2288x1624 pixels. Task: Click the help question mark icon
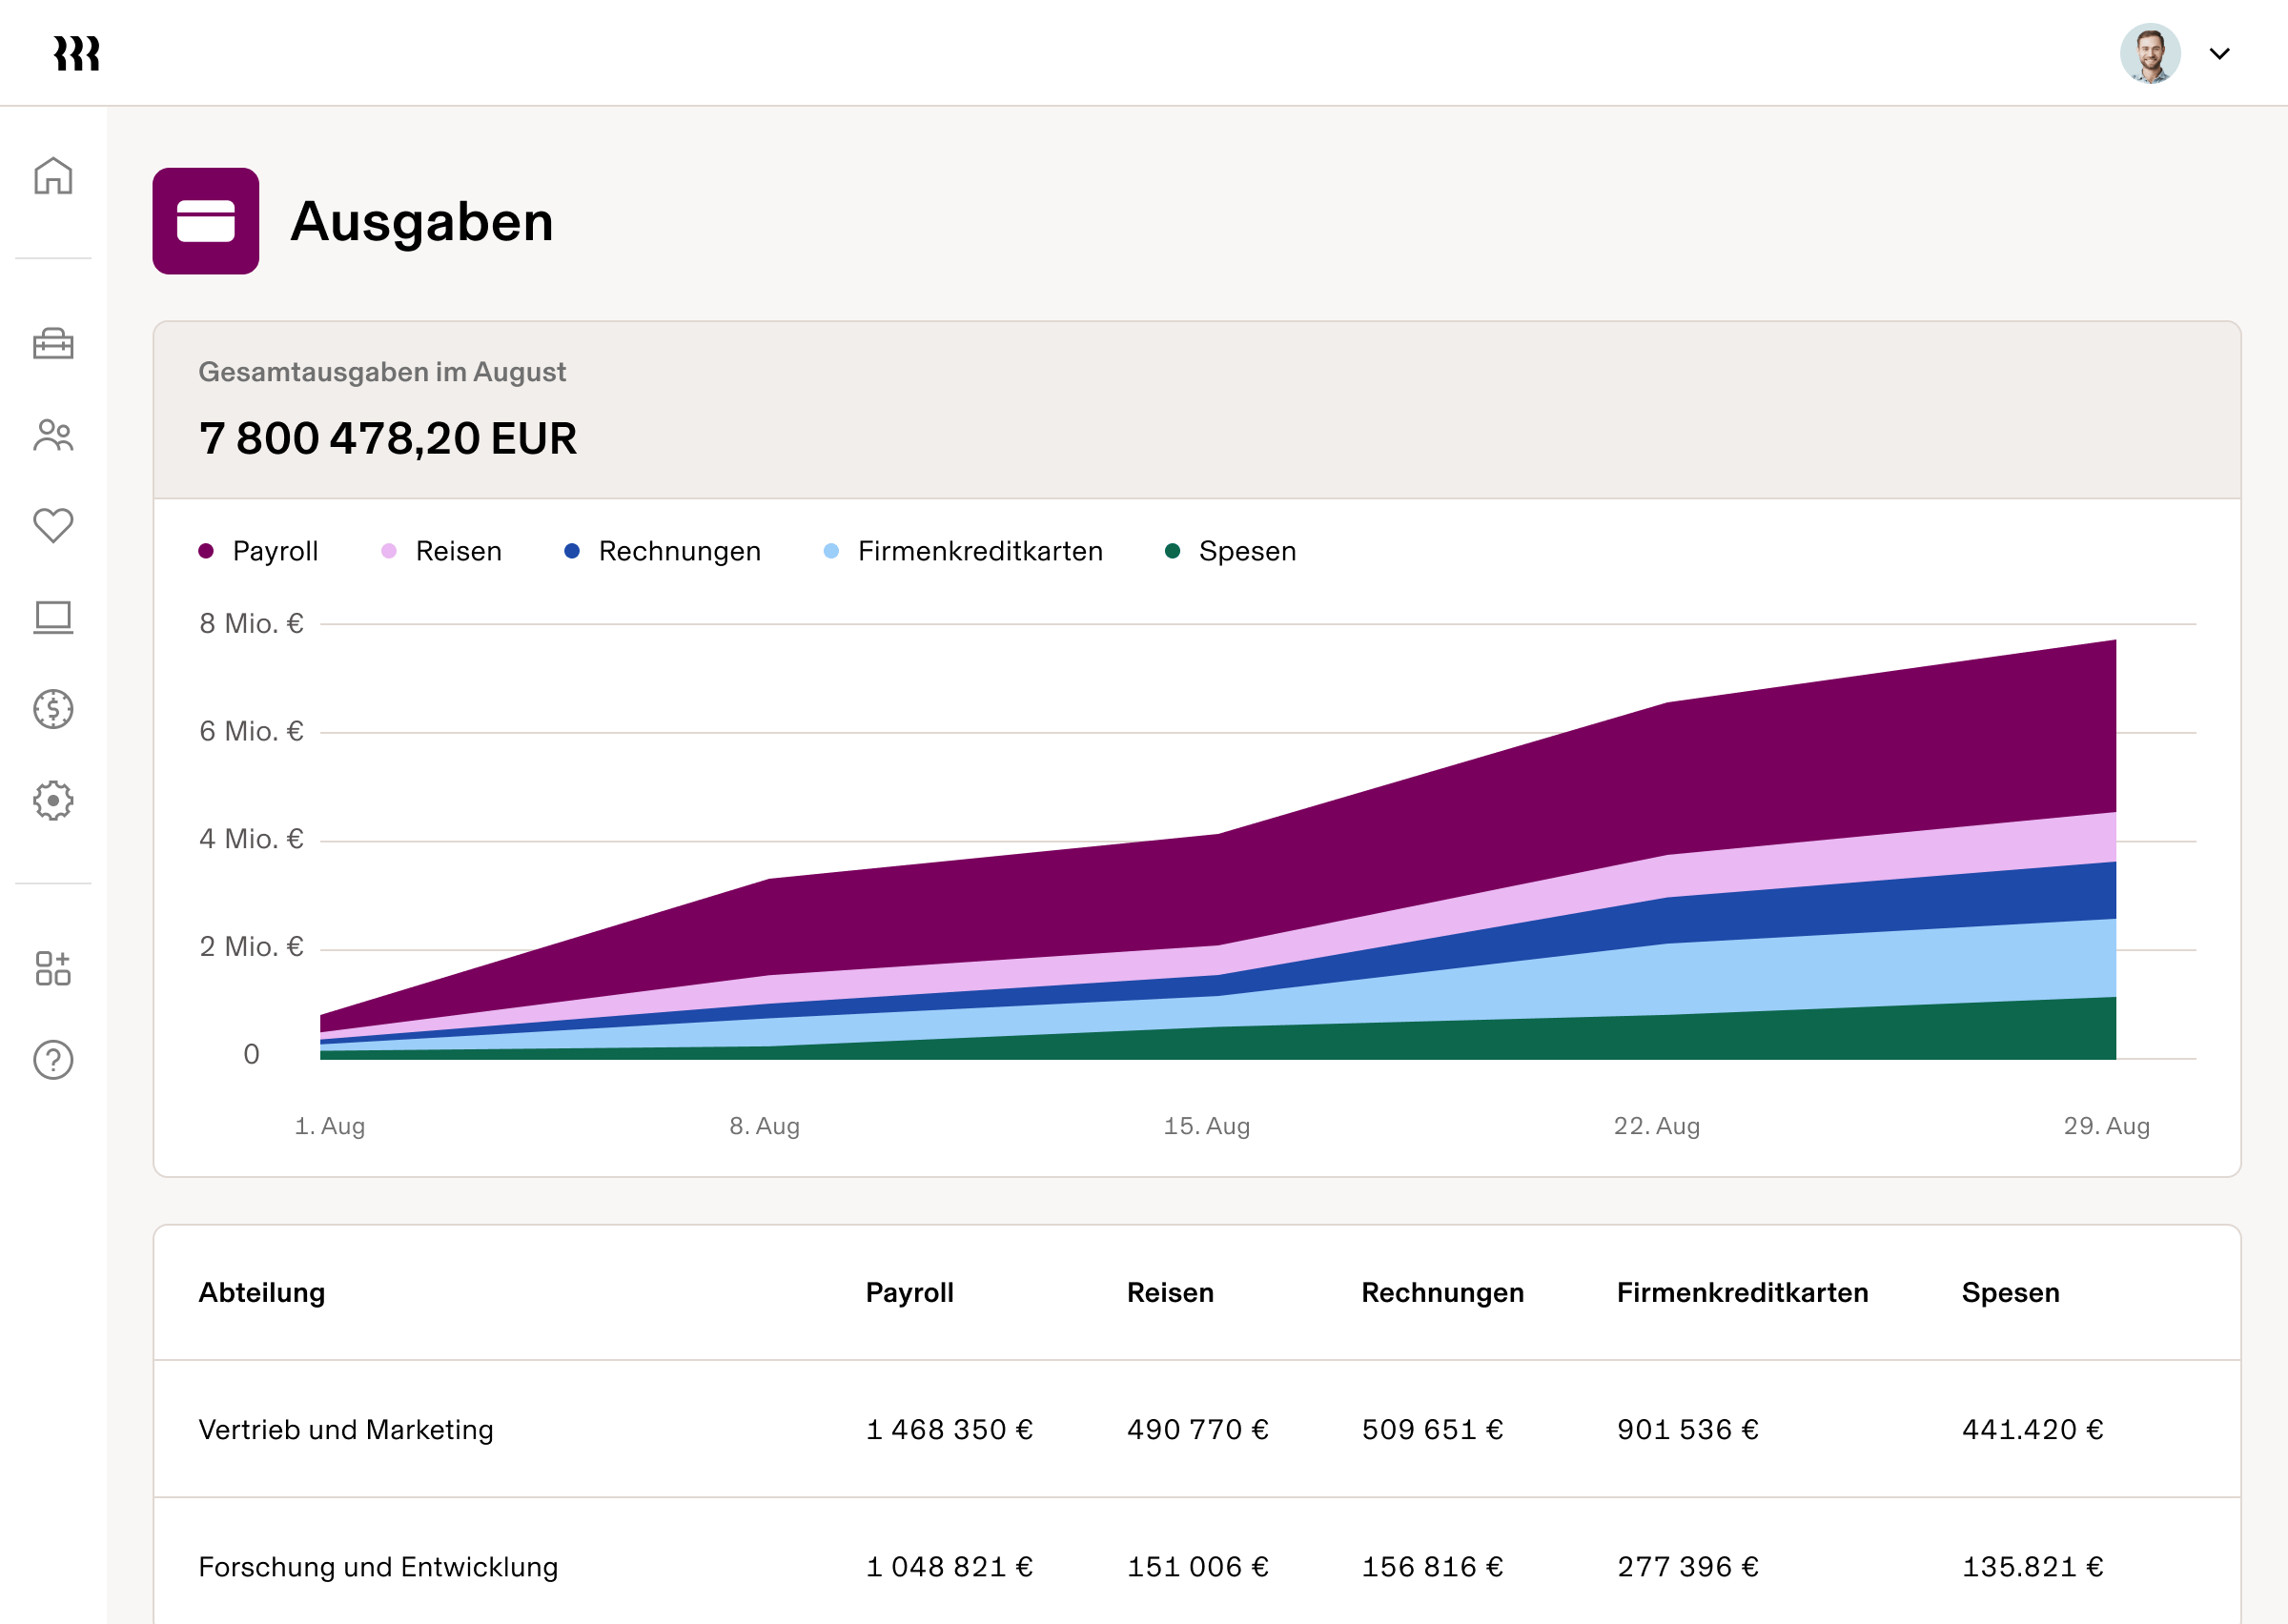point(53,1061)
